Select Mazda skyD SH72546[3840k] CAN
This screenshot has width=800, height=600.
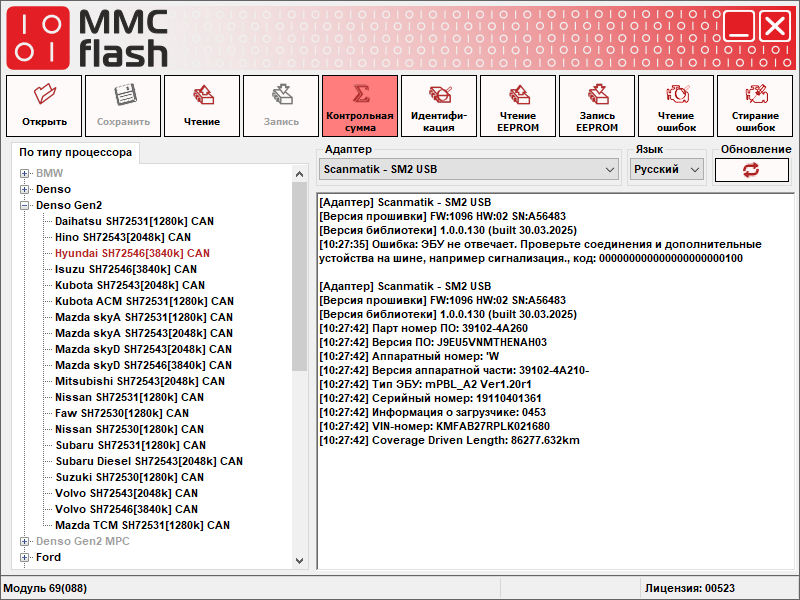click(143, 365)
